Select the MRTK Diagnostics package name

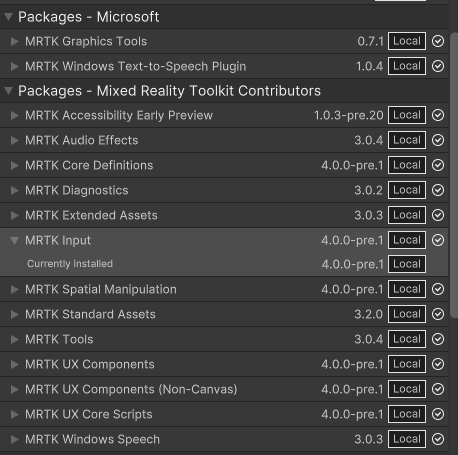pos(77,190)
